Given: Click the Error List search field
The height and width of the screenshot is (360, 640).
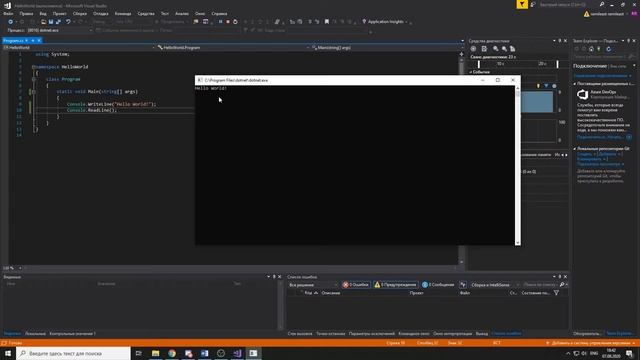Looking at the screenshot, I should [541, 284].
